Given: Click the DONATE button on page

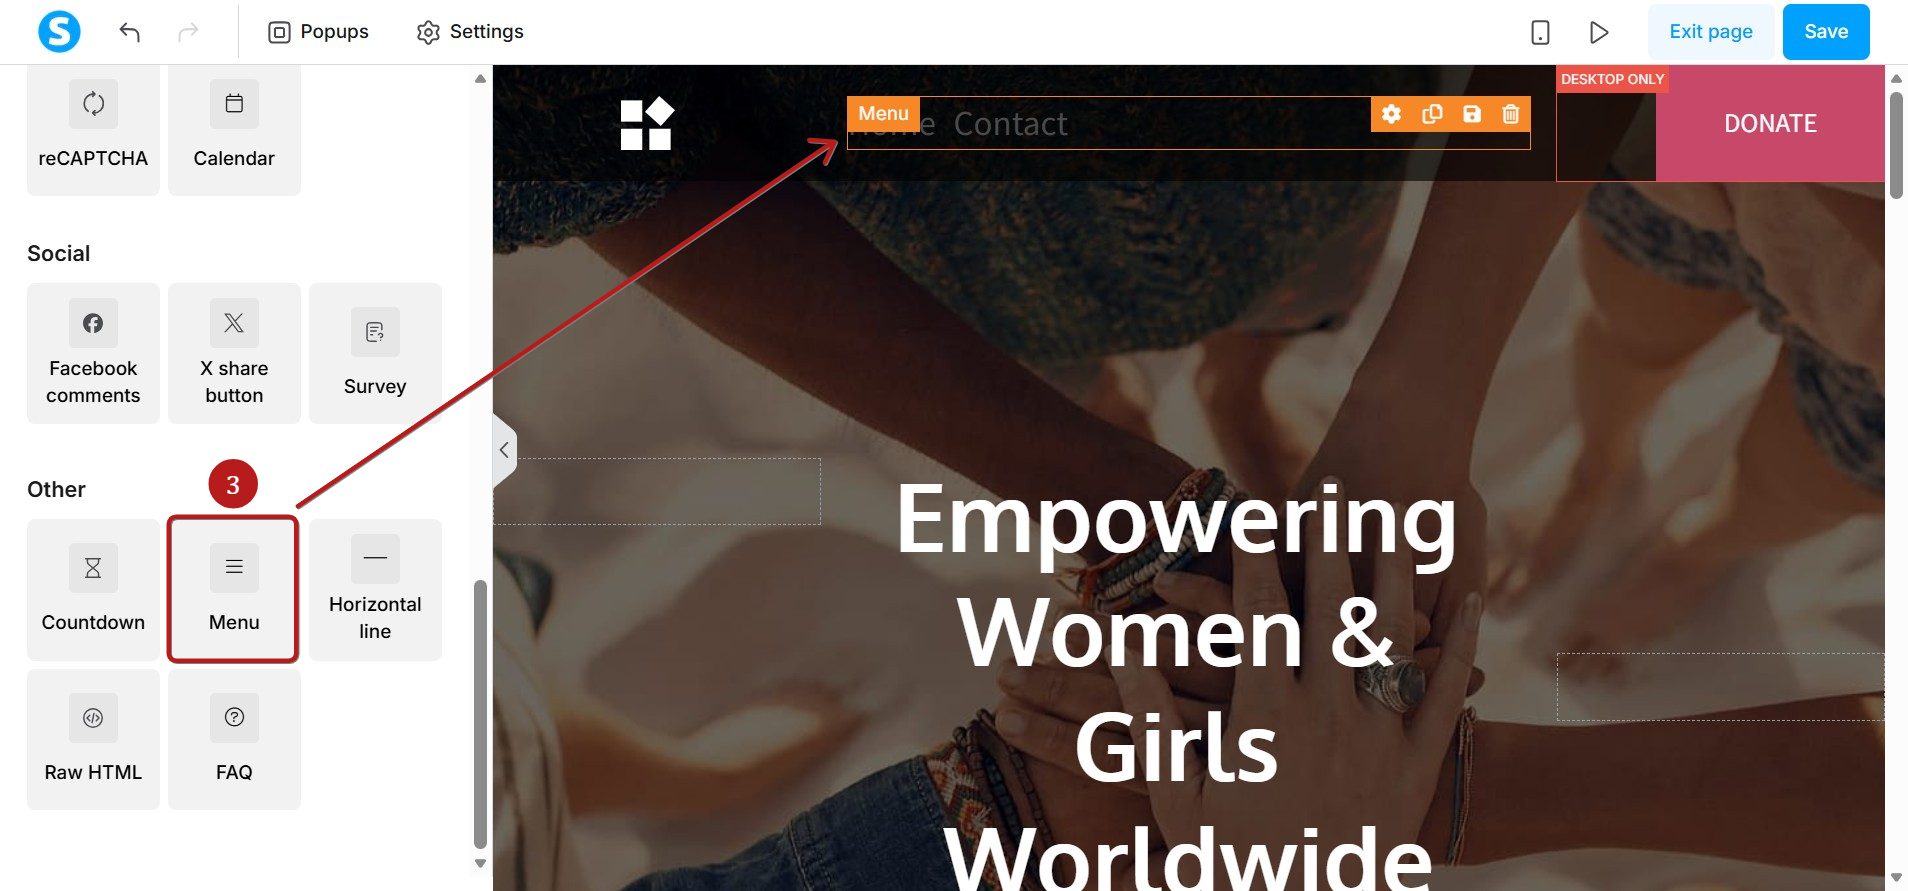Looking at the screenshot, I should pyautogui.click(x=1770, y=123).
